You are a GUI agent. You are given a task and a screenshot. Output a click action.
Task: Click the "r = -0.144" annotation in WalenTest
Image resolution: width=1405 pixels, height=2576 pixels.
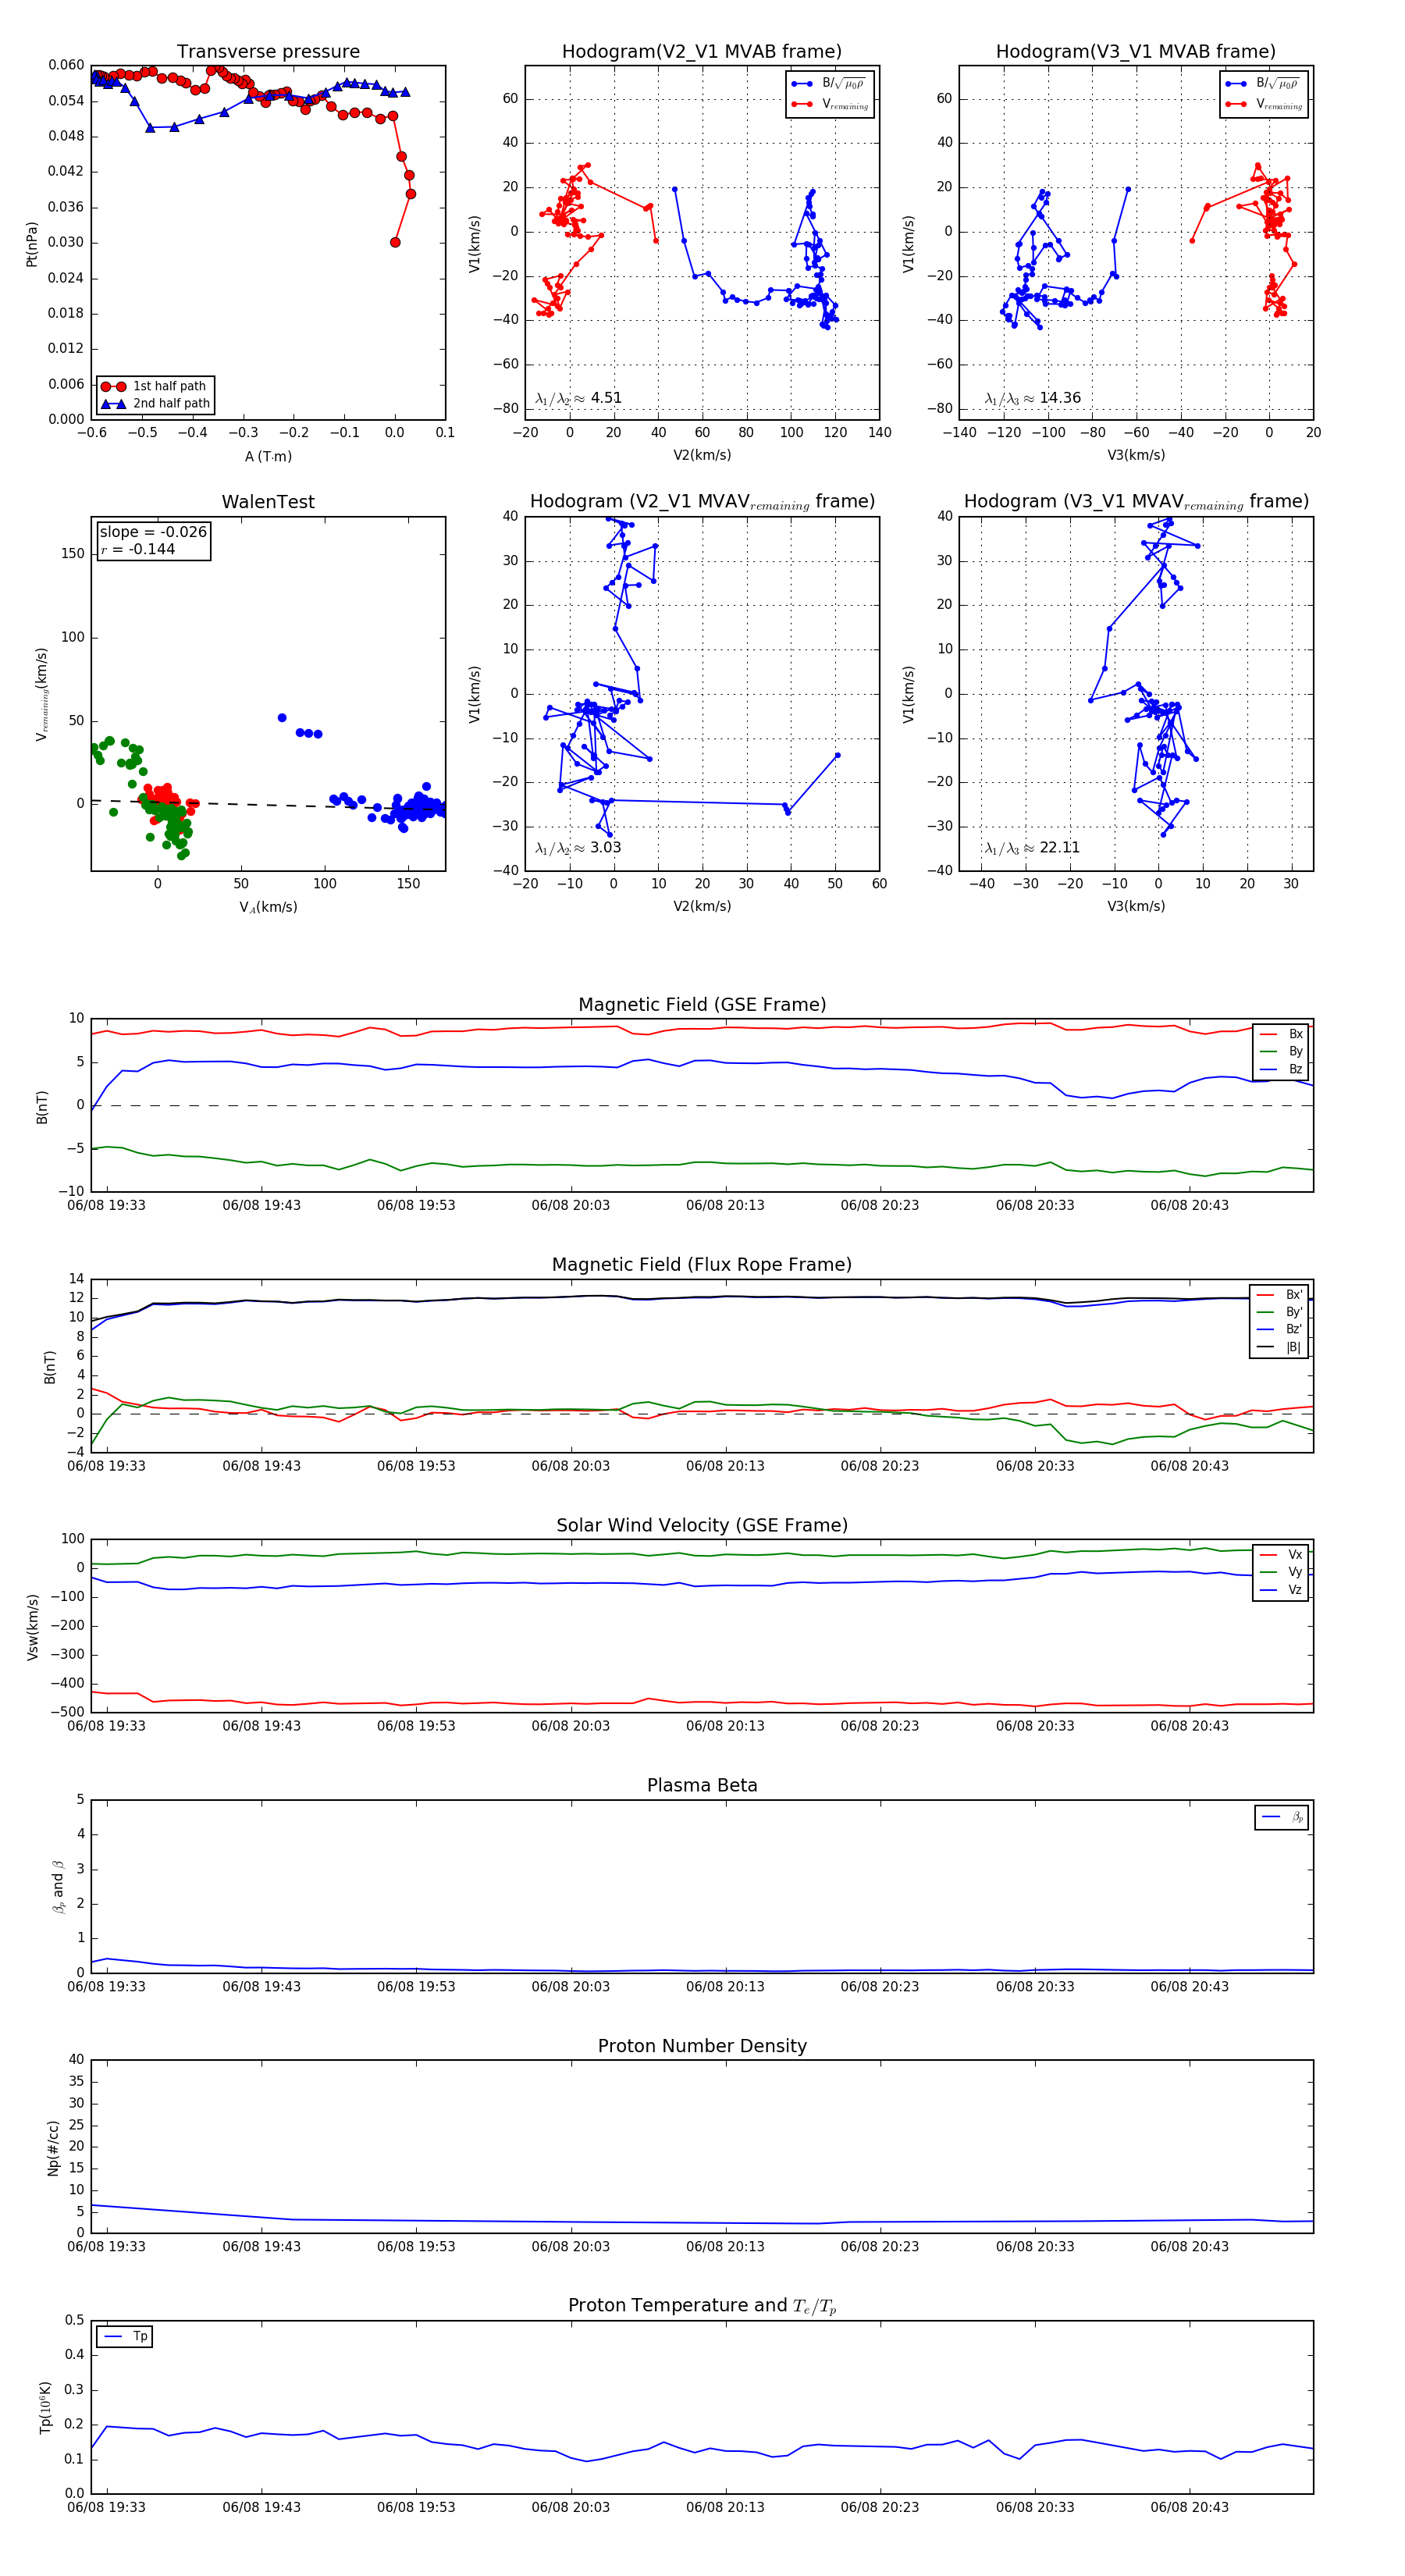(138, 549)
